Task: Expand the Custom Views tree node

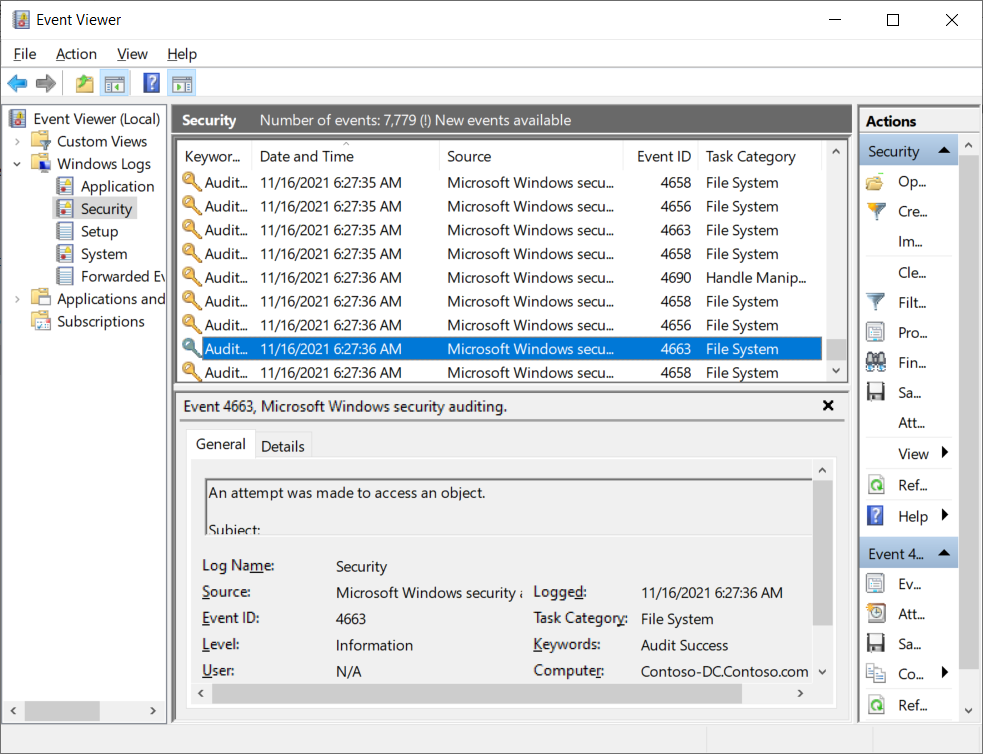Action: pos(17,141)
